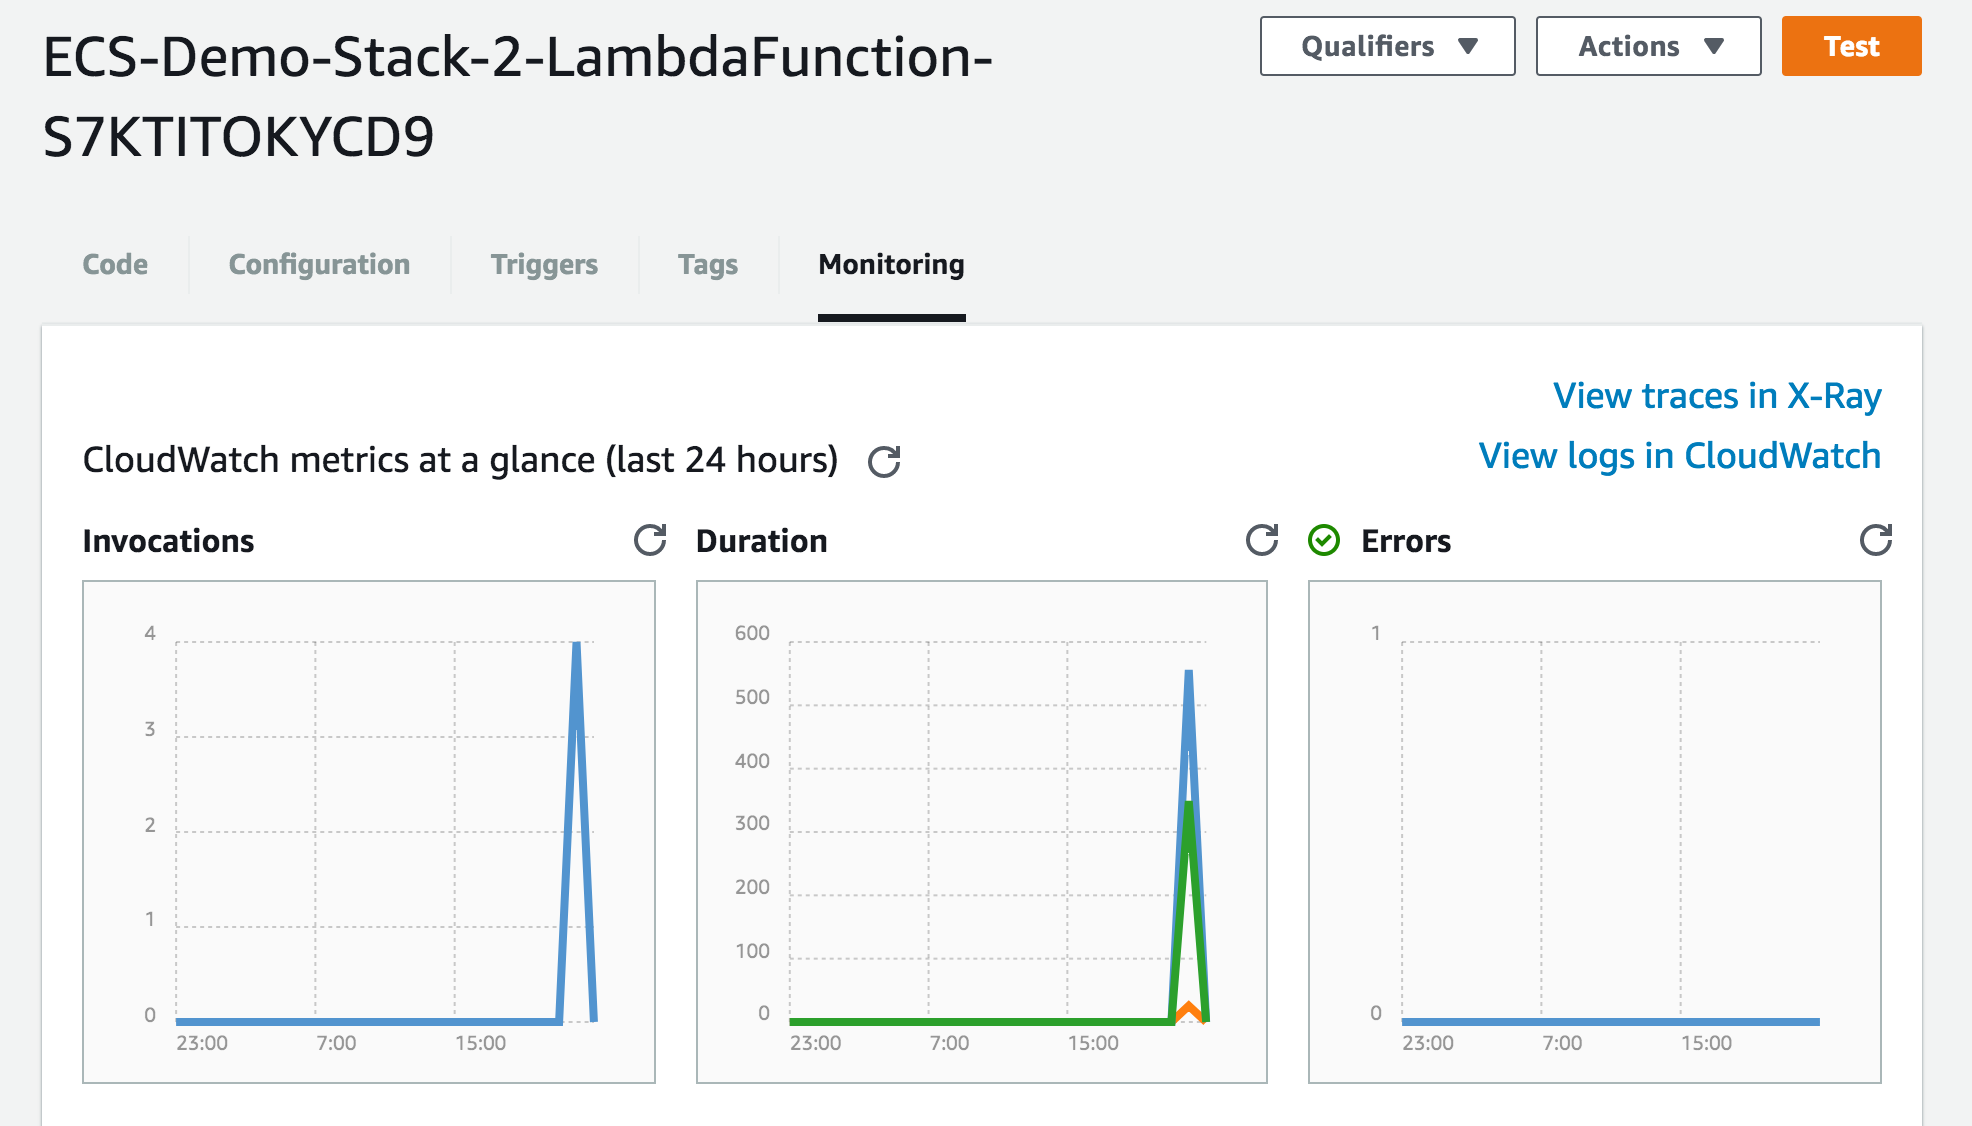Viewport: 1972px width, 1126px height.
Task: Follow View logs in CloudWatch link
Action: point(1679,456)
